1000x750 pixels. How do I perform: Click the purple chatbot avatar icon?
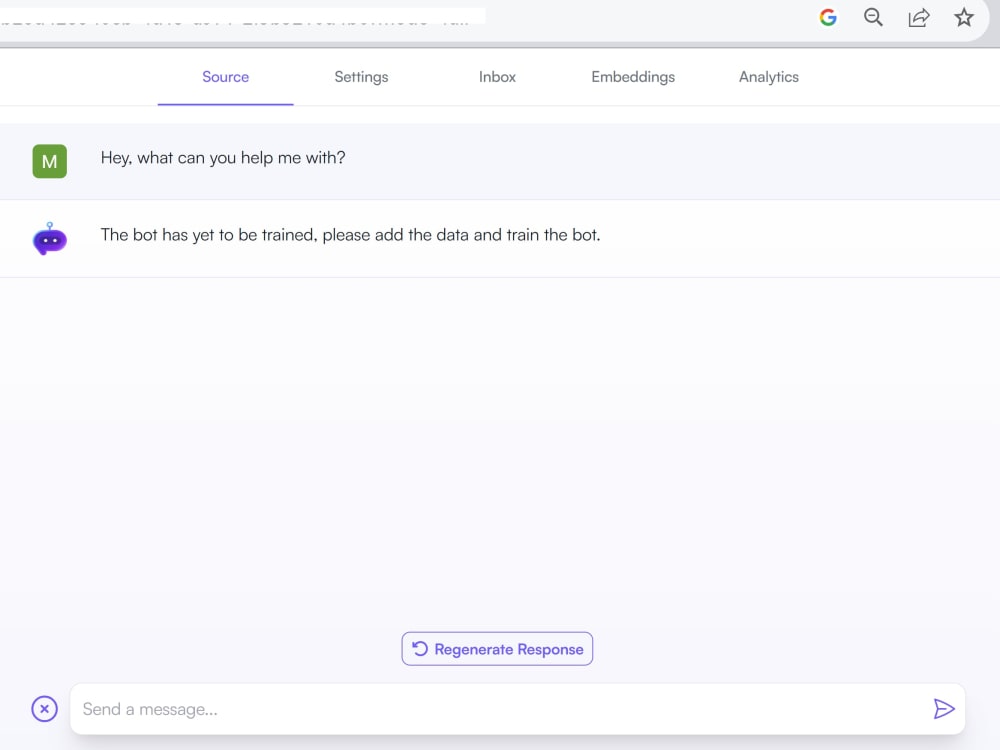coord(50,239)
